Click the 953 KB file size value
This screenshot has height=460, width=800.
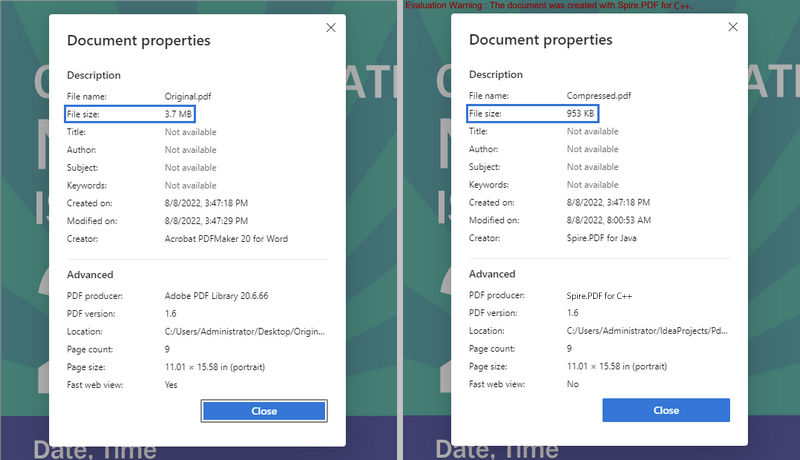click(x=580, y=114)
